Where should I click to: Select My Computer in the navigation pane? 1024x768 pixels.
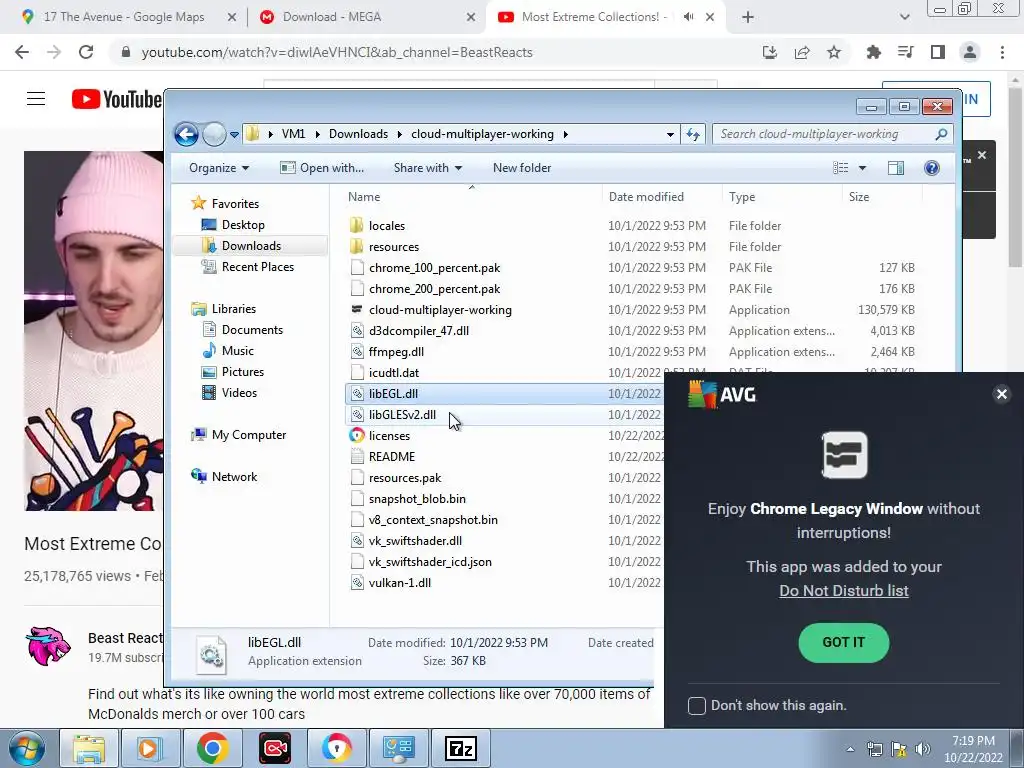(x=249, y=435)
